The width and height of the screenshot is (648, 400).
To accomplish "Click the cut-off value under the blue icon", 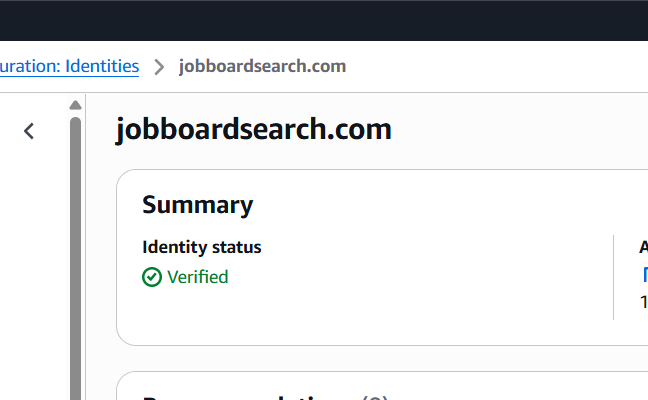I will tap(643, 301).
